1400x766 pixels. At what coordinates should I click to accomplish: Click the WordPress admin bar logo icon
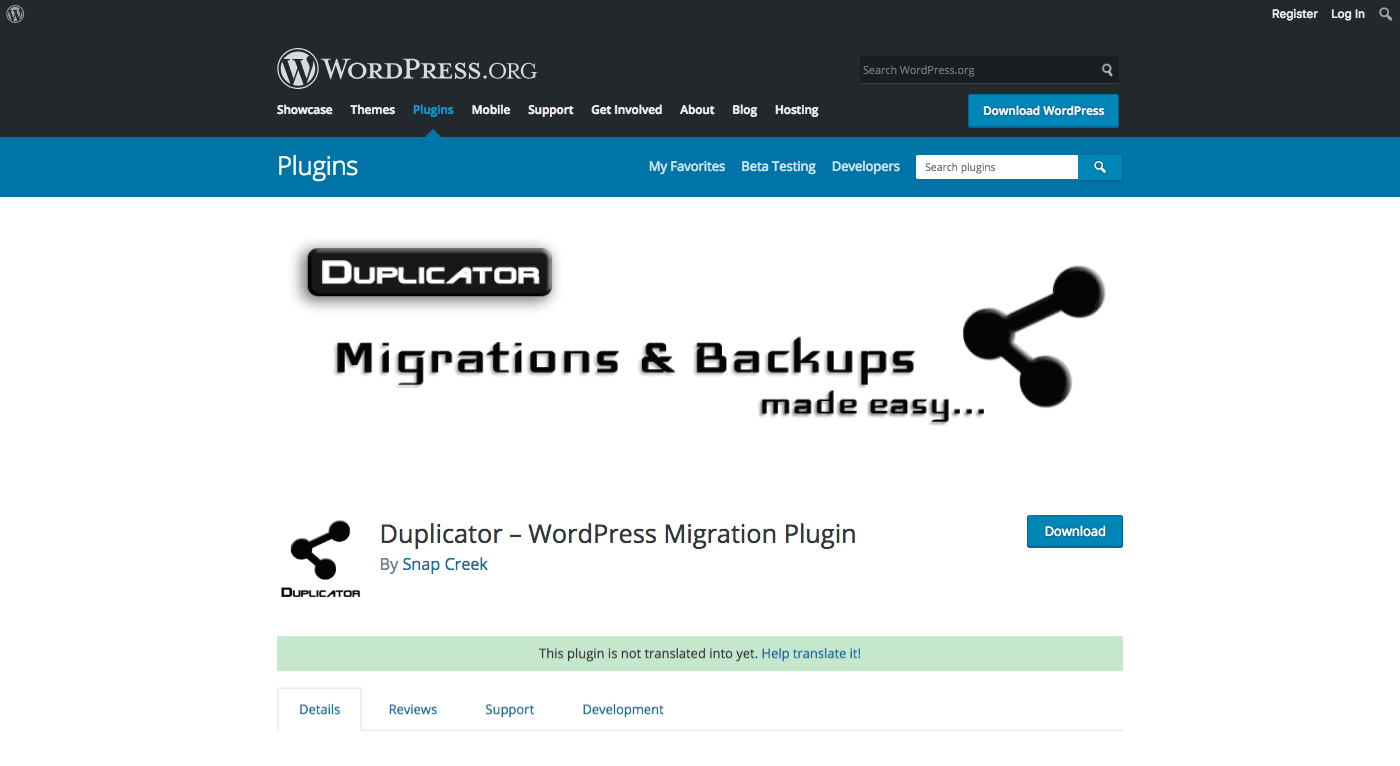pos(15,14)
